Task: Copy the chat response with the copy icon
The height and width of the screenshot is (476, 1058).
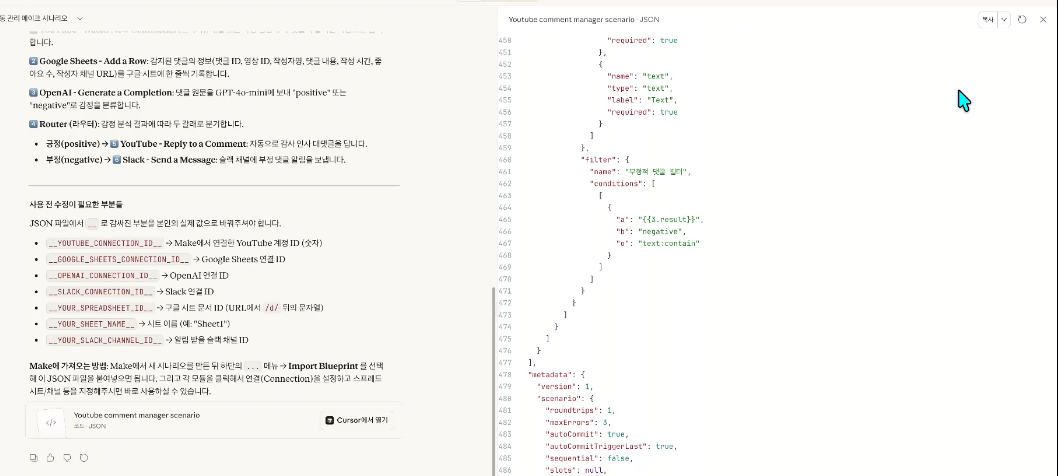Action: click(34, 458)
